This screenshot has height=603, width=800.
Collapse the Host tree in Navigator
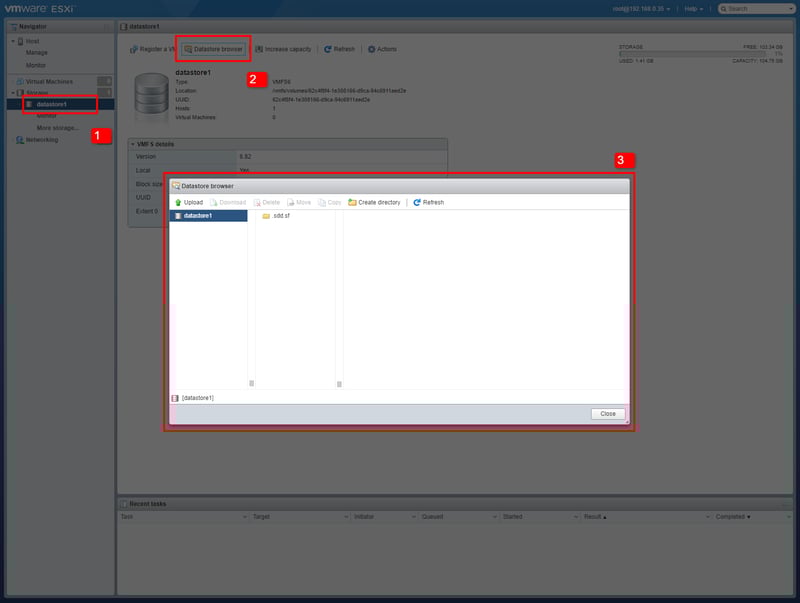pos(13,41)
